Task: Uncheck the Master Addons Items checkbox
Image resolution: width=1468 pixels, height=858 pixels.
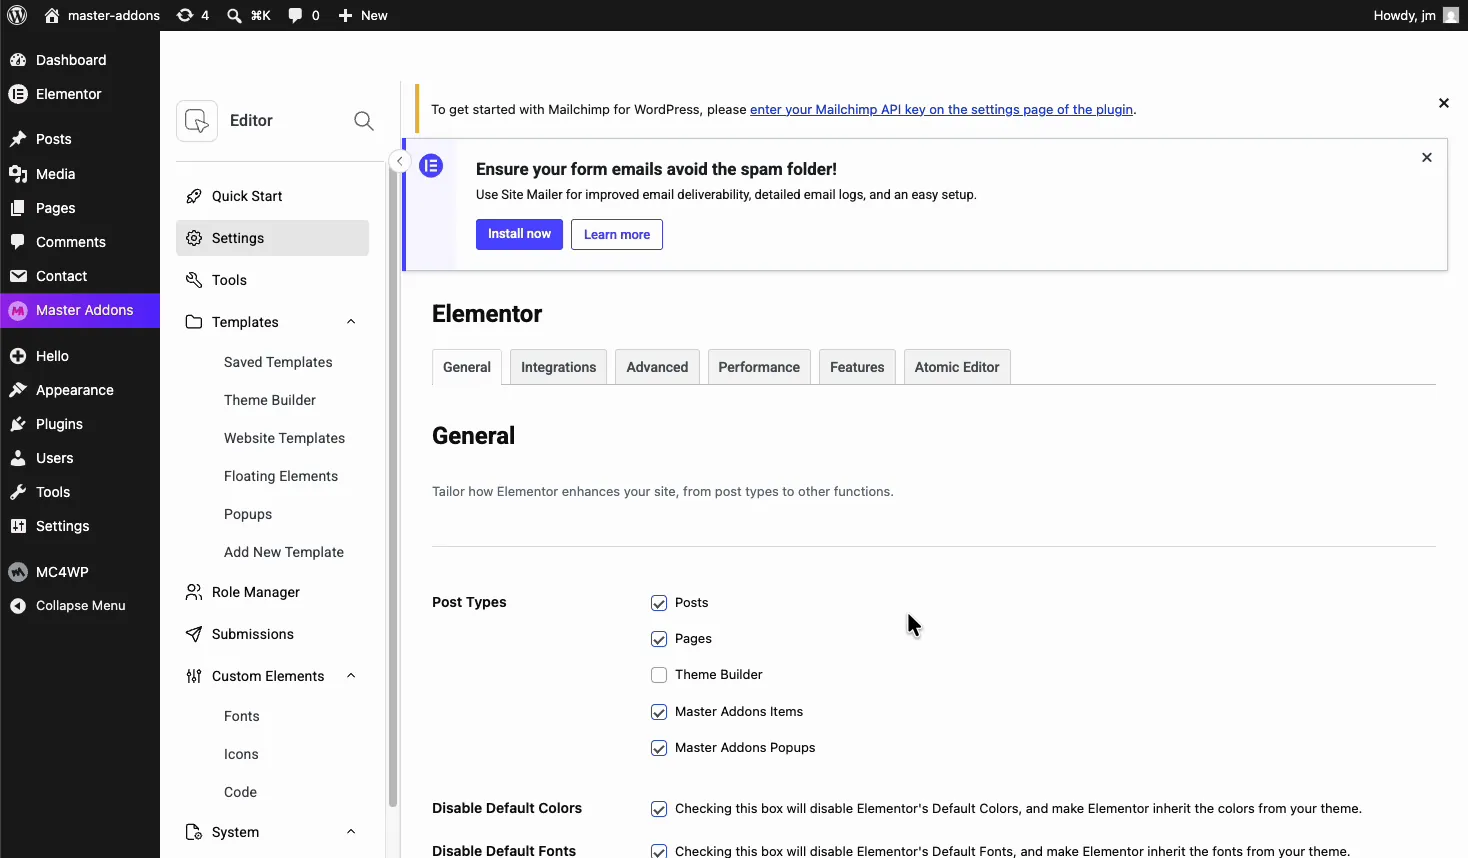Action: pos(659,712)
